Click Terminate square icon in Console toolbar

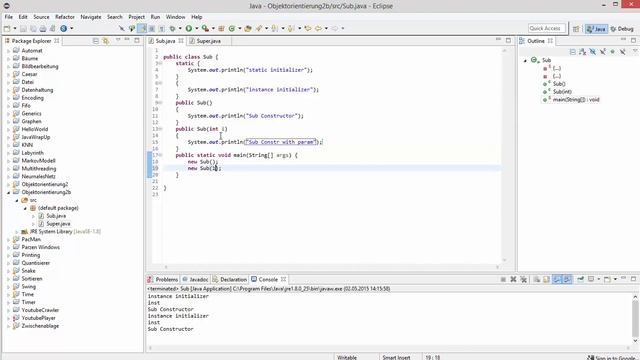point(503,279)
